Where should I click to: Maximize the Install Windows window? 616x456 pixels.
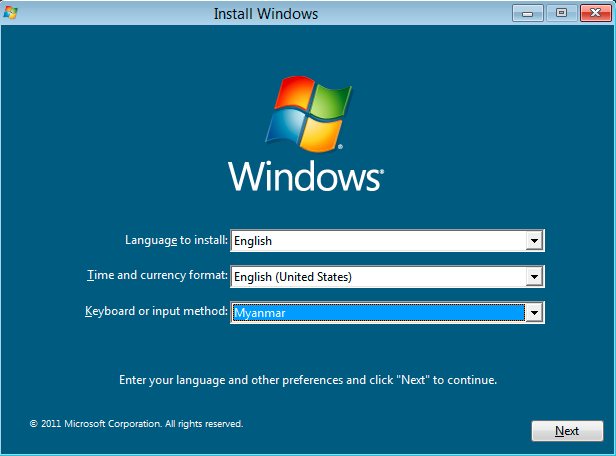(x=561, y=13)
